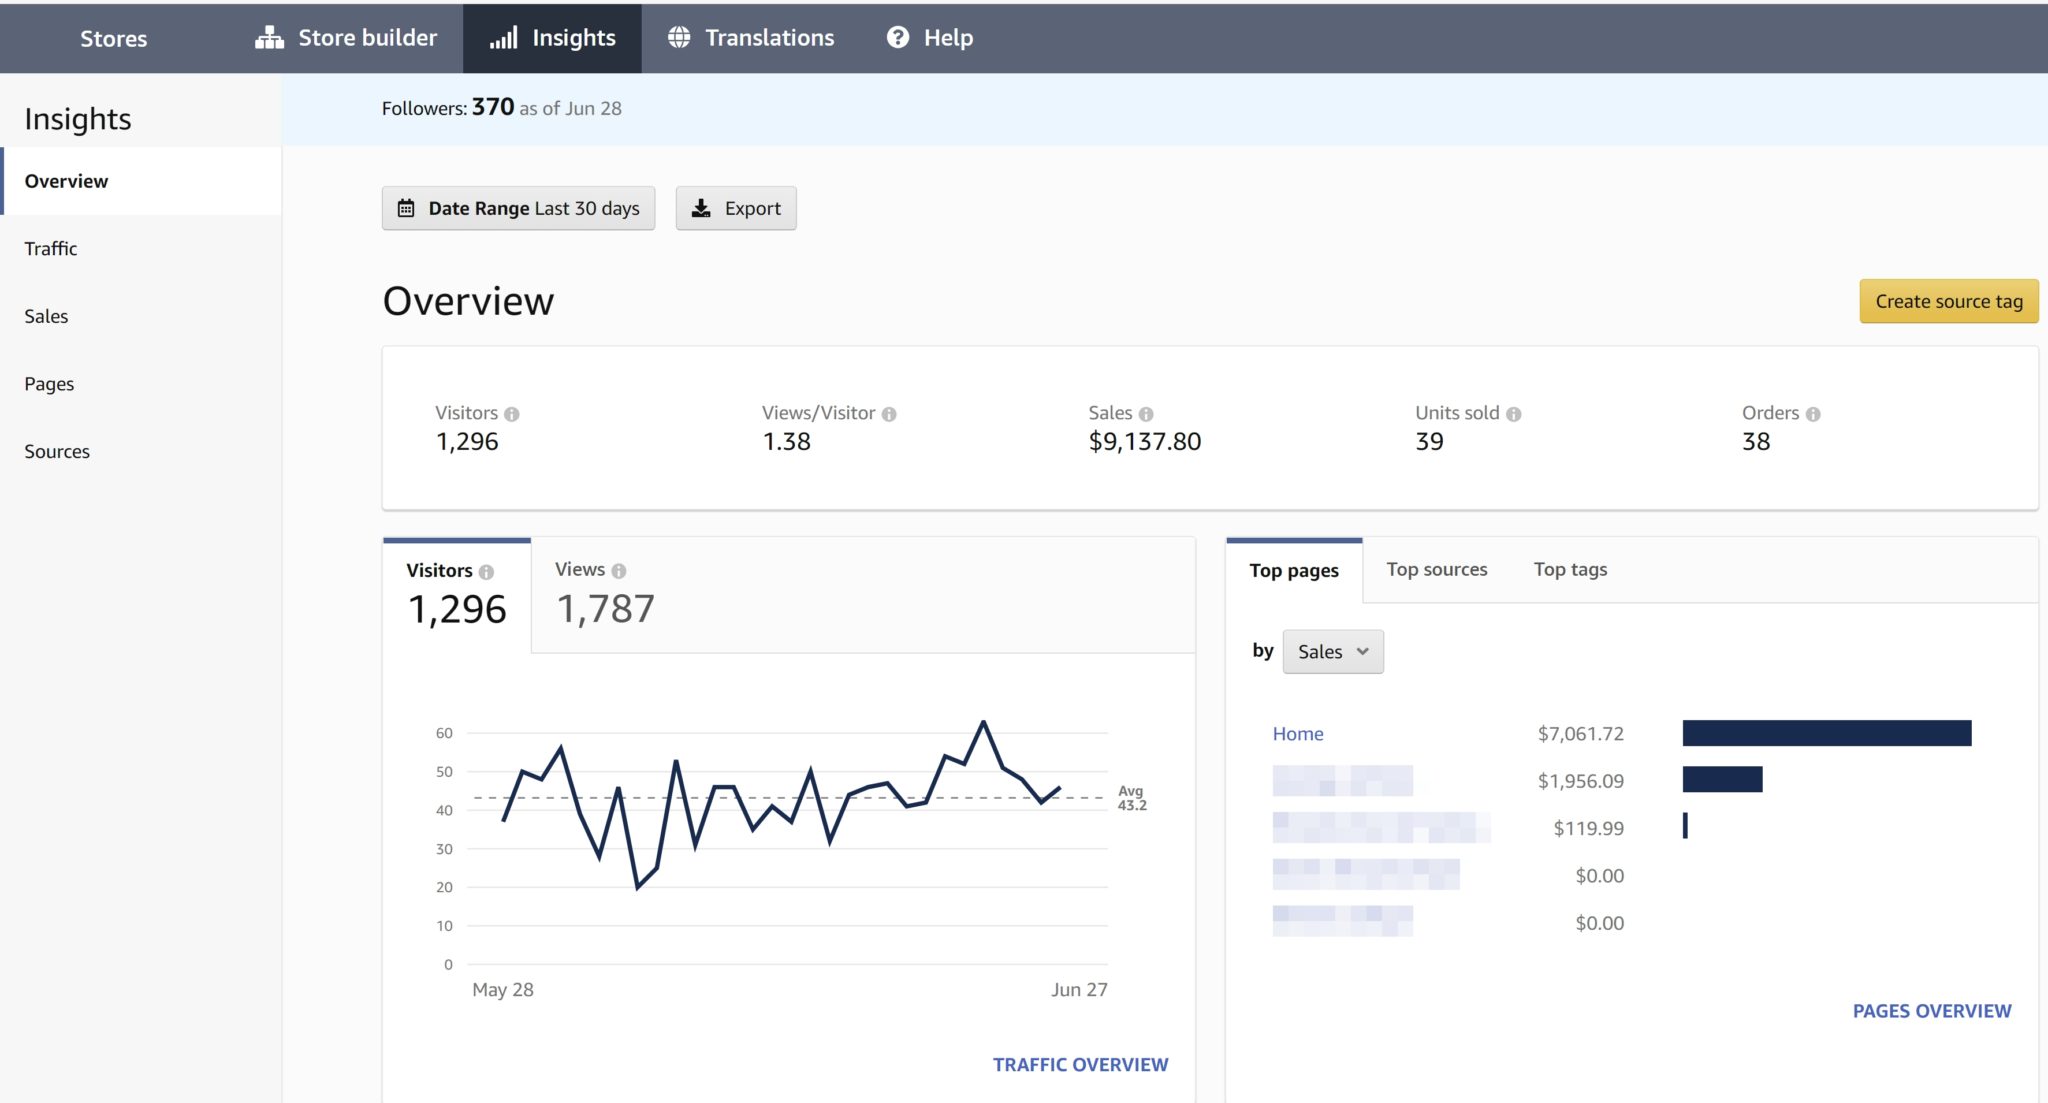
Task: Click the Home page link
Action: coord(1297,734)
